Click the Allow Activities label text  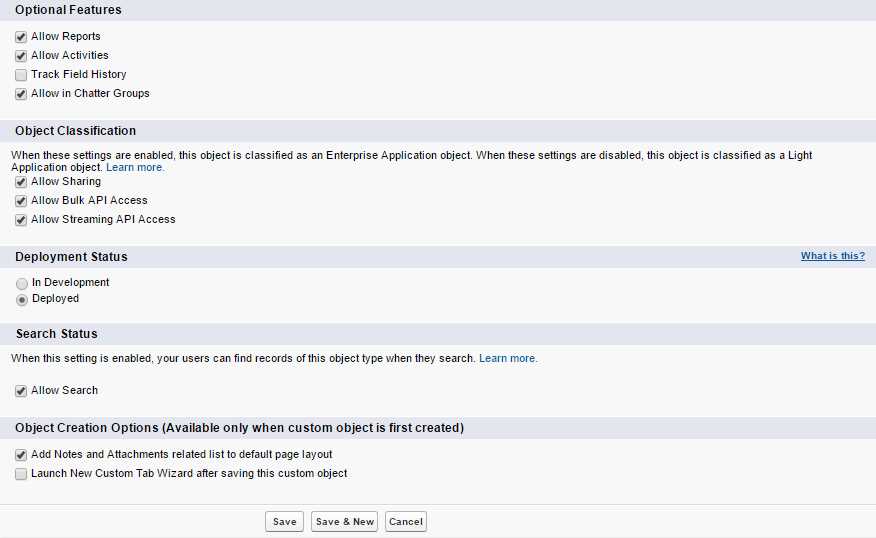pyautogui.click(x=70, y=55)
